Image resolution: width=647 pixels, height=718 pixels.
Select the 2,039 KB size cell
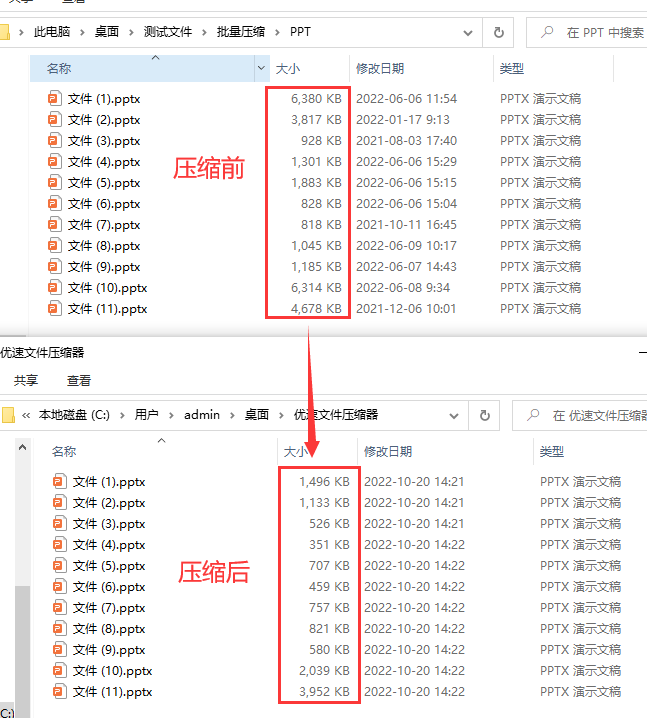[x=324, y=671]
